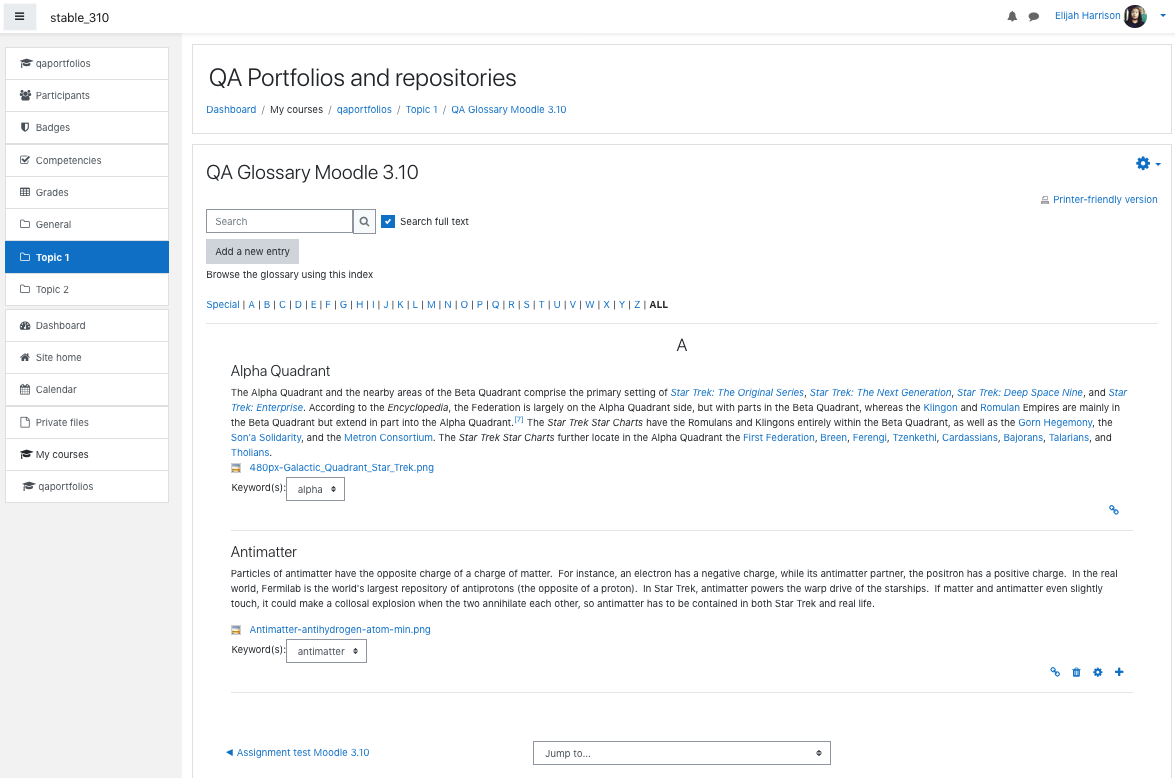Edit the Antimatter entry via gear icon
Image resolution: width=1175 pixels, height=778 pixels.
(1097, 672)
